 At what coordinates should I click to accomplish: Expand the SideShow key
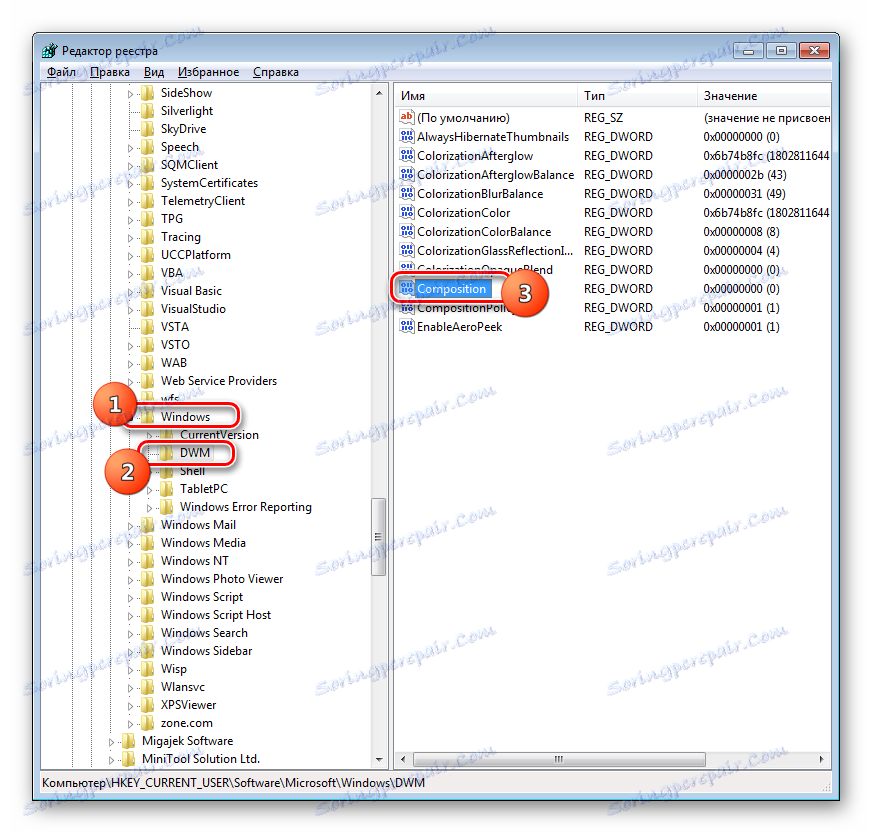130,94
